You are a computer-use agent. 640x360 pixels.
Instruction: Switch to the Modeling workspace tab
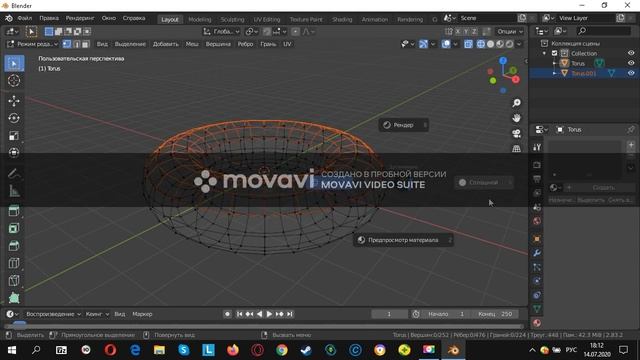tap(200, 19)
